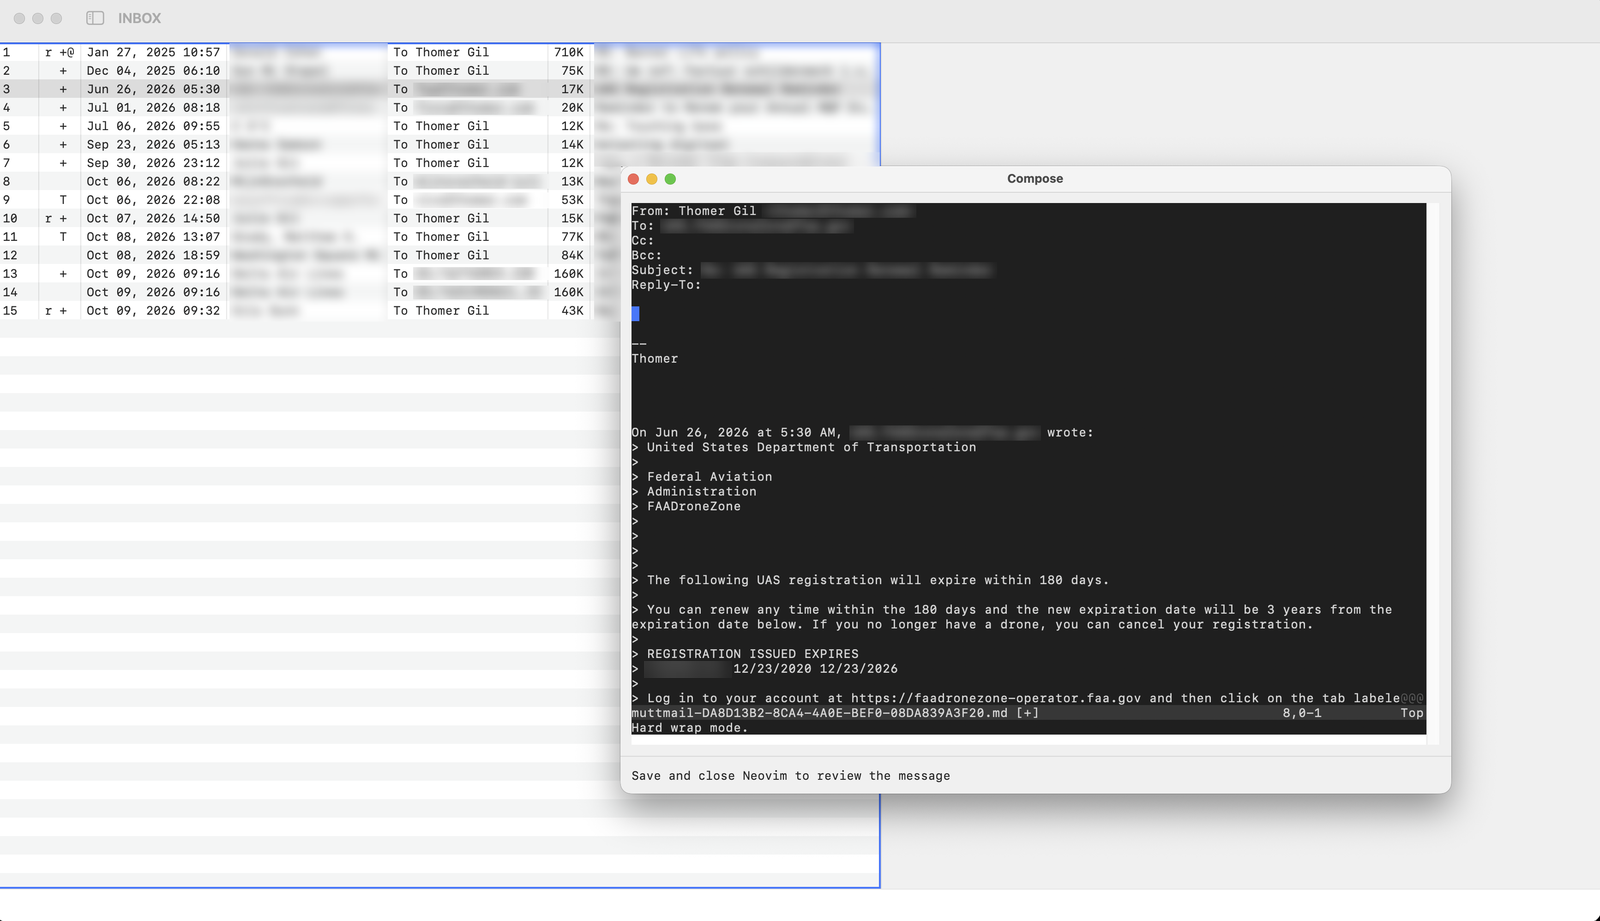1600x921 pixels.
Task: Select message row dated Dec 04, 2025 06:10
Action: click(x=440, y=71)
